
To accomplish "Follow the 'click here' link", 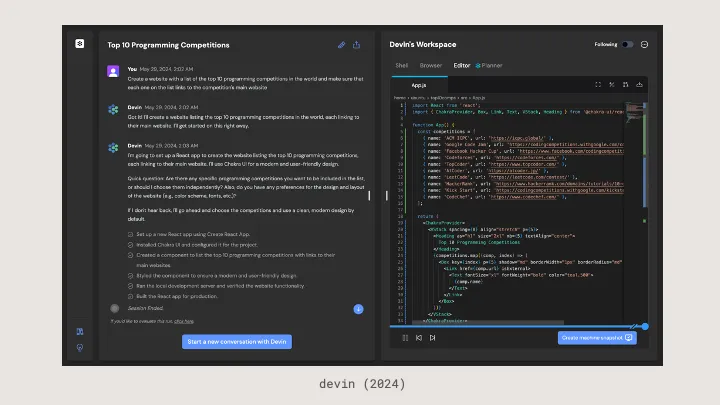I will click(184, 321).
